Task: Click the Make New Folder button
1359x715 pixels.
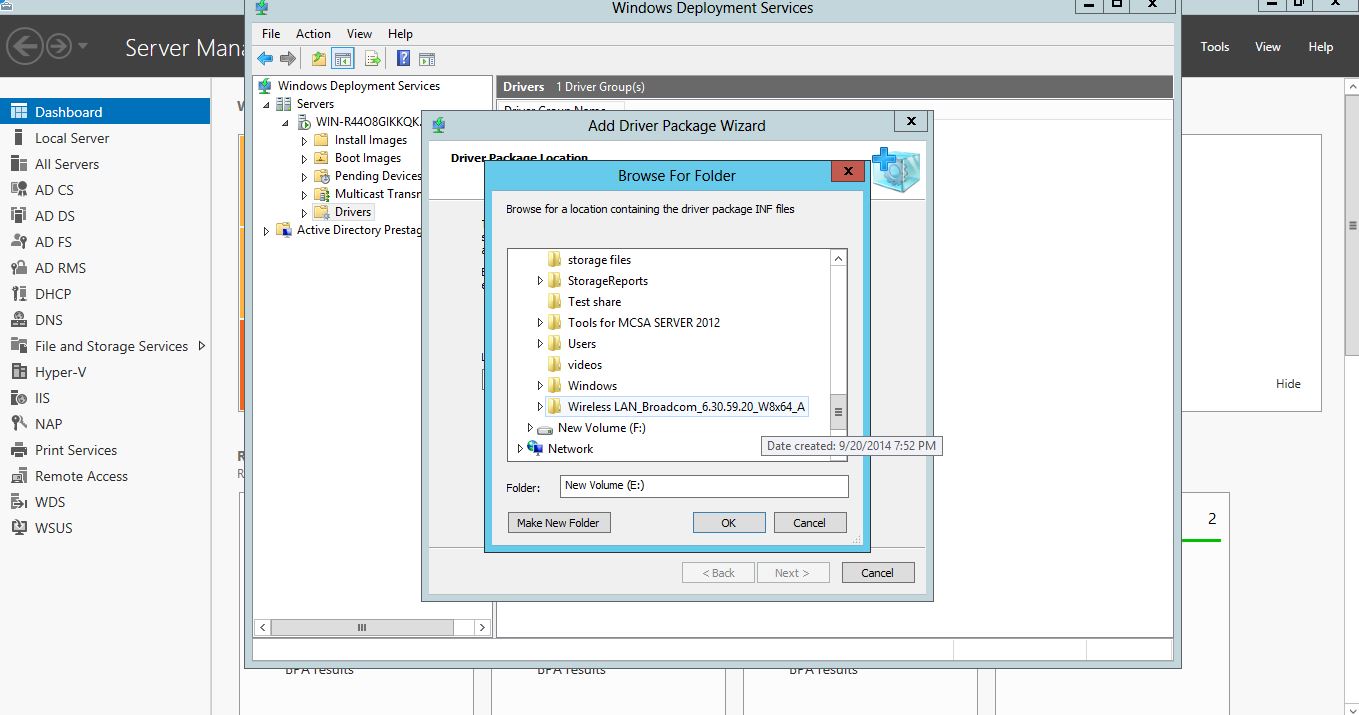Action: [x=558, y=523]
